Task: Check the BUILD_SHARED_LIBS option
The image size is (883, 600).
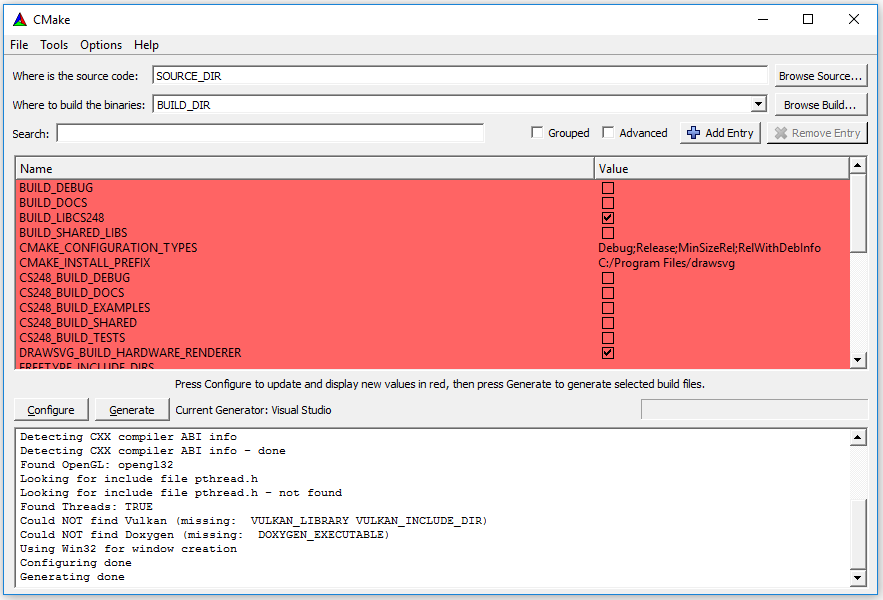Action: click(x=608, y=233)
